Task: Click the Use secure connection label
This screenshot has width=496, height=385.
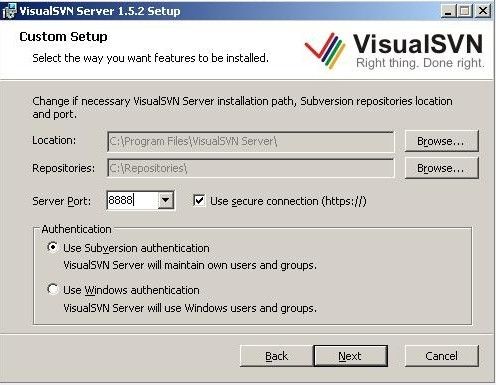Action: (288, 201)
